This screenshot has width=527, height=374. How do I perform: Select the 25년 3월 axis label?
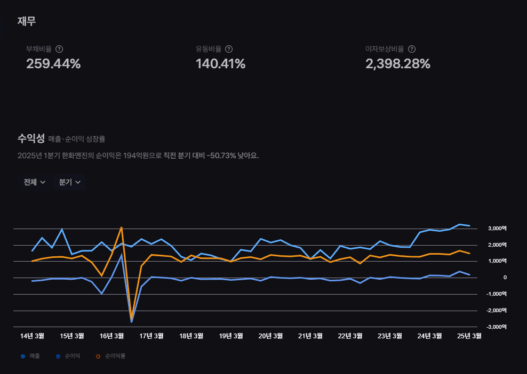[469, 336]
